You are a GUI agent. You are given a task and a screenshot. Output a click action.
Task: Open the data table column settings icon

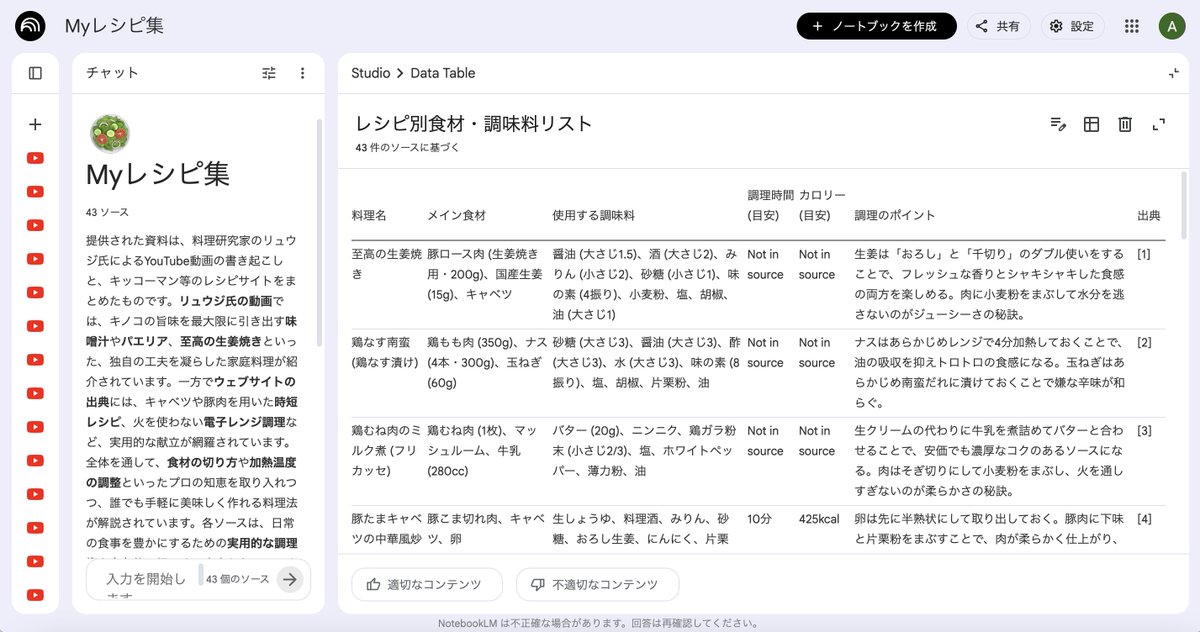coord(1091,124)
